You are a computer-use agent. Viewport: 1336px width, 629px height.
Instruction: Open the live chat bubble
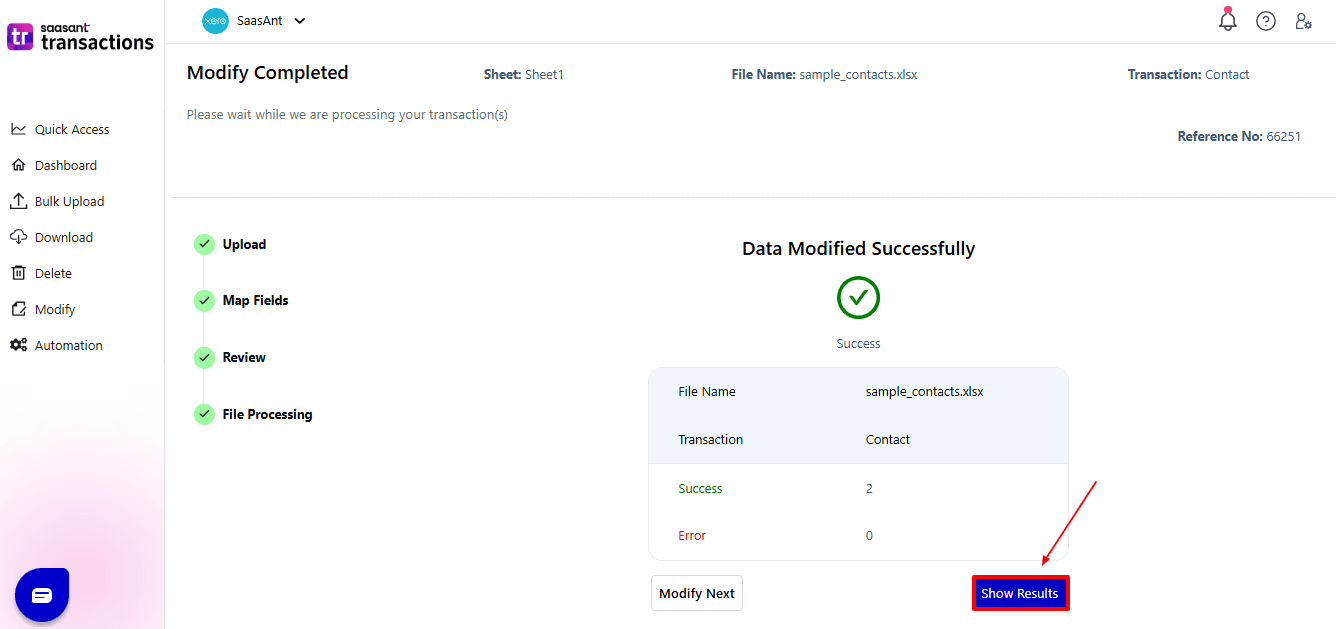tap(41, 594)
